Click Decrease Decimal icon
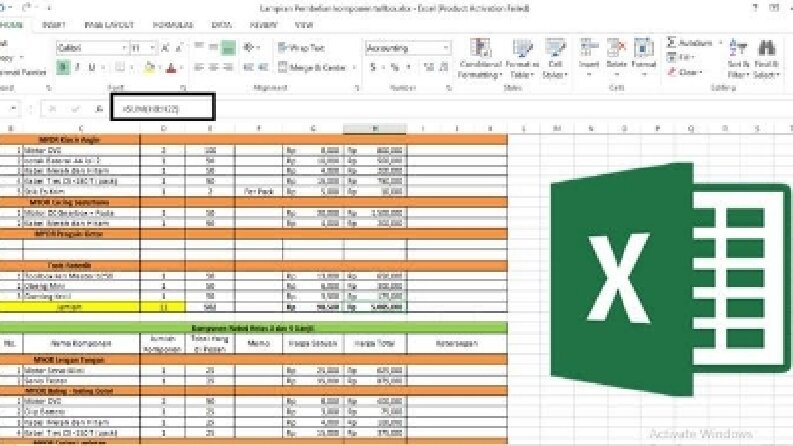 click(x=444, y=67)
